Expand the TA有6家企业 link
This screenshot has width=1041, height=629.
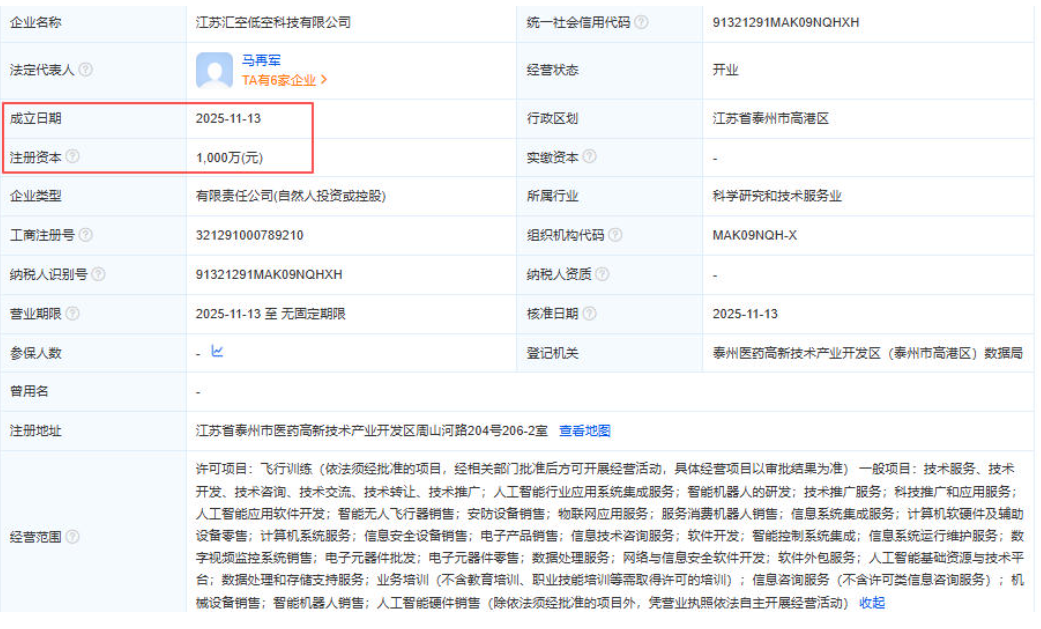point(284,80)
